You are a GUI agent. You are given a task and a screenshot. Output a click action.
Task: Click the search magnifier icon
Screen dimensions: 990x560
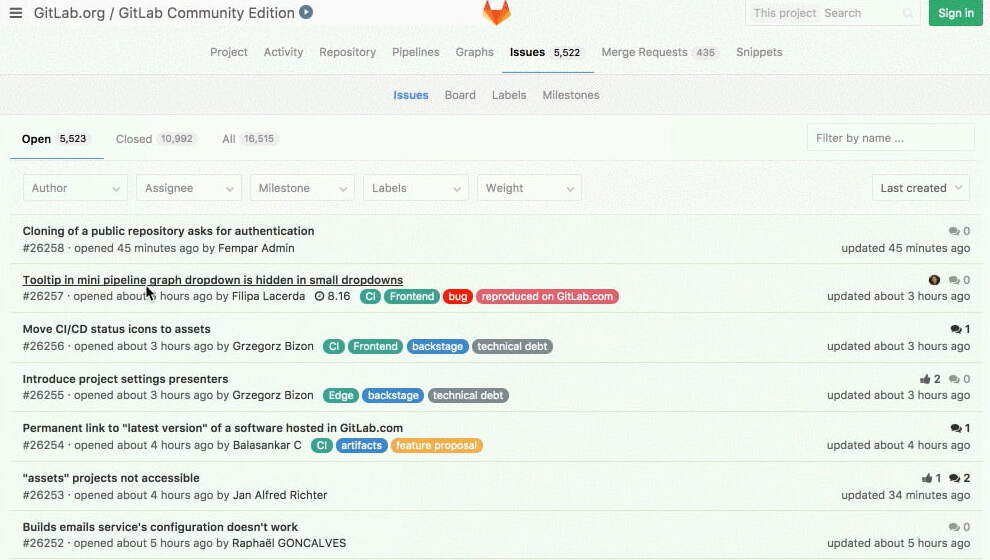click(x=908, y=13)
